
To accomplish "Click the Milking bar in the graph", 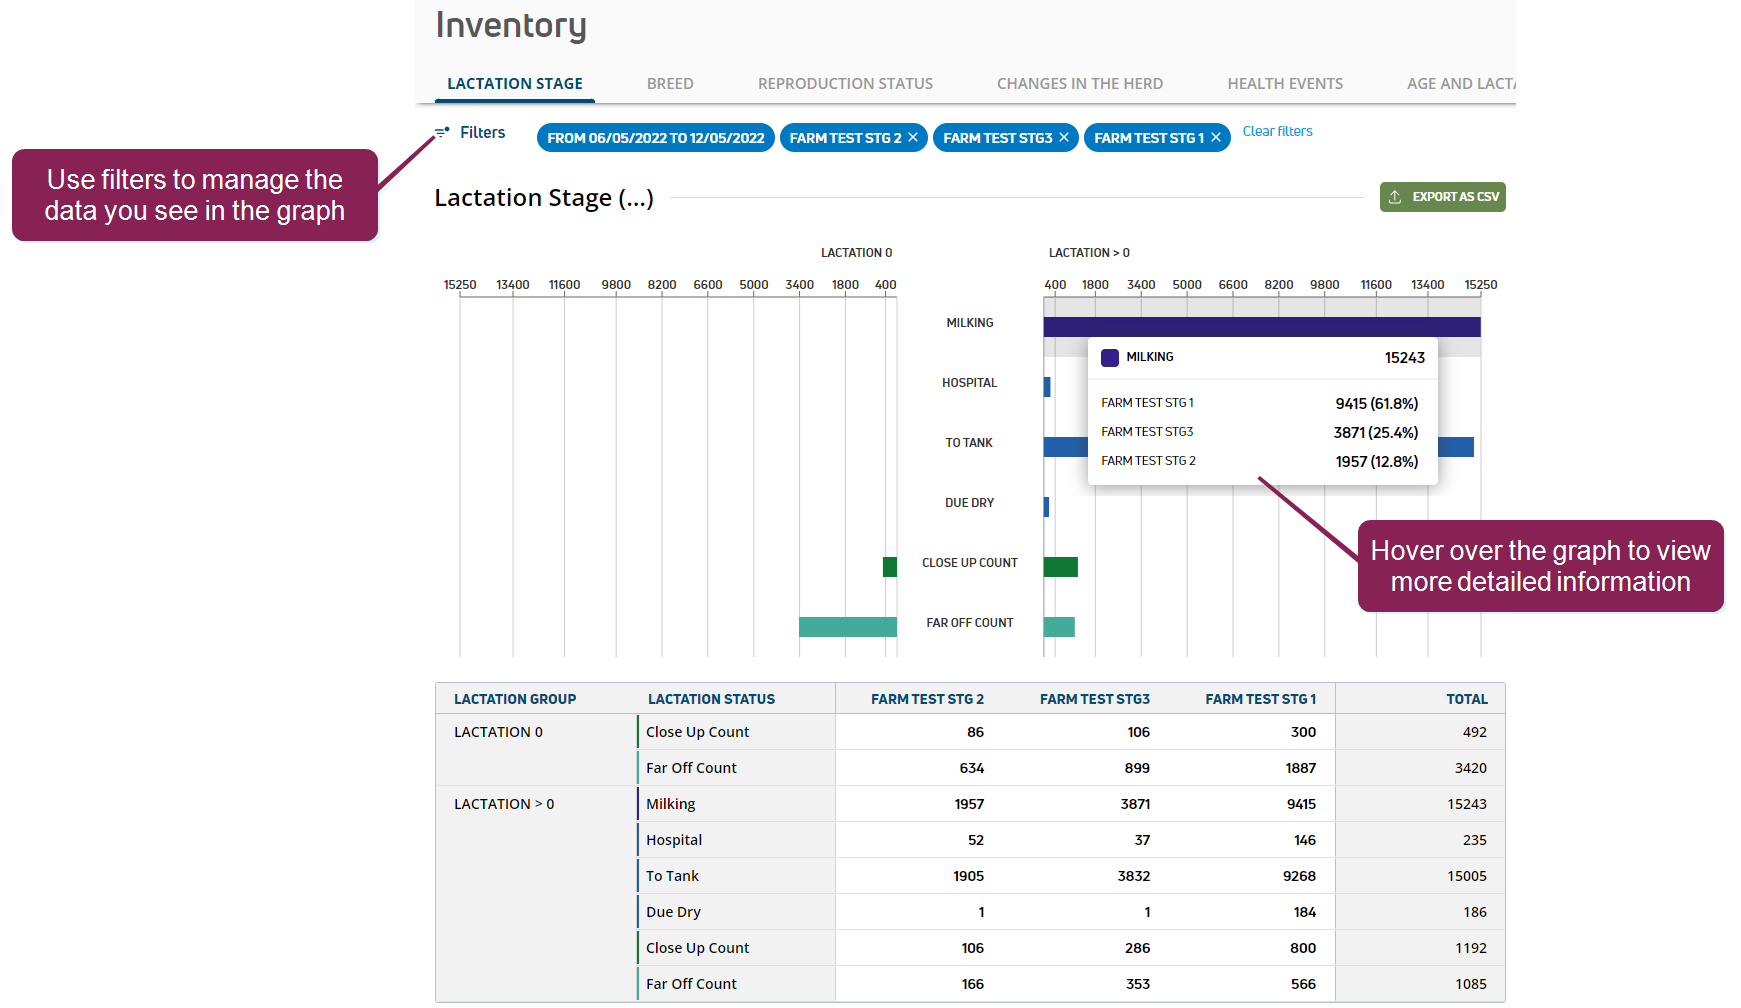I will click(x=1260, y=327).
